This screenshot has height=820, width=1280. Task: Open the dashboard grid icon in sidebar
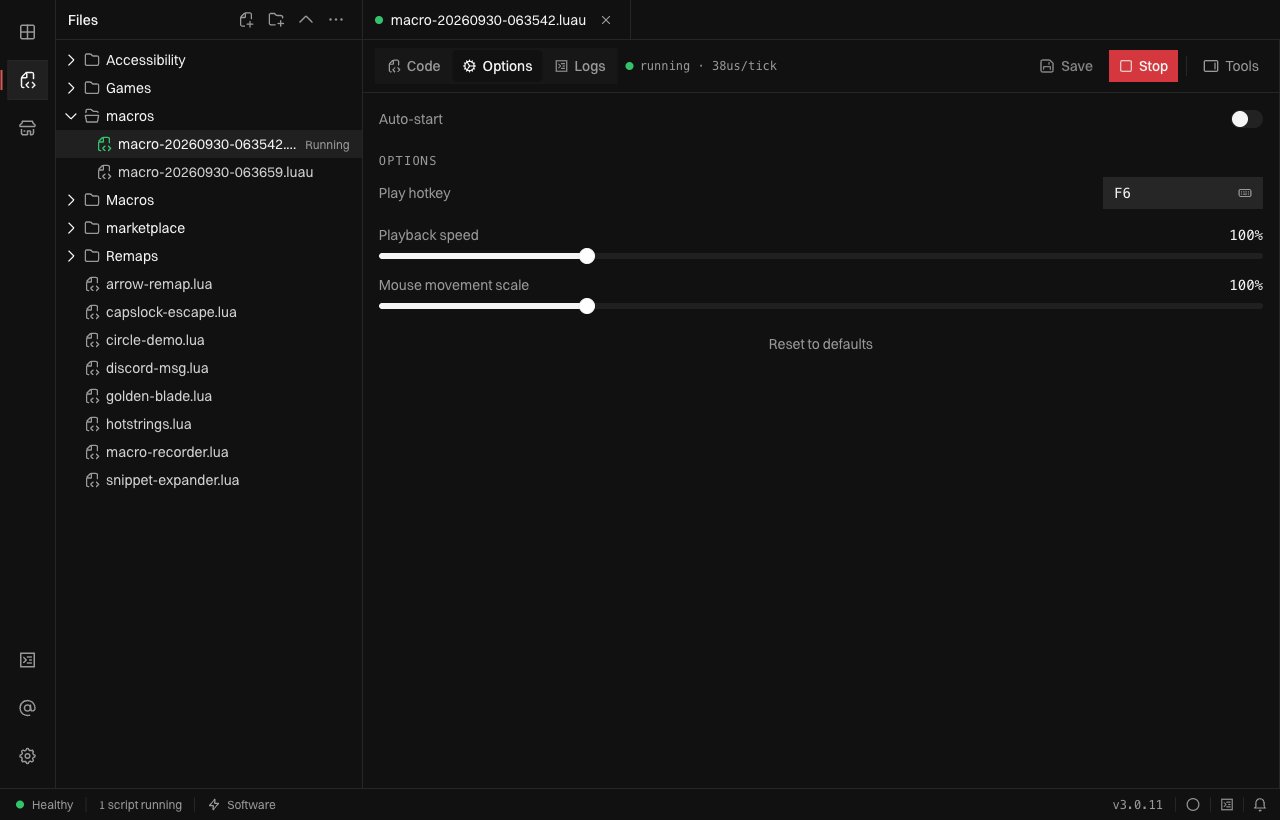pos(27,32)
